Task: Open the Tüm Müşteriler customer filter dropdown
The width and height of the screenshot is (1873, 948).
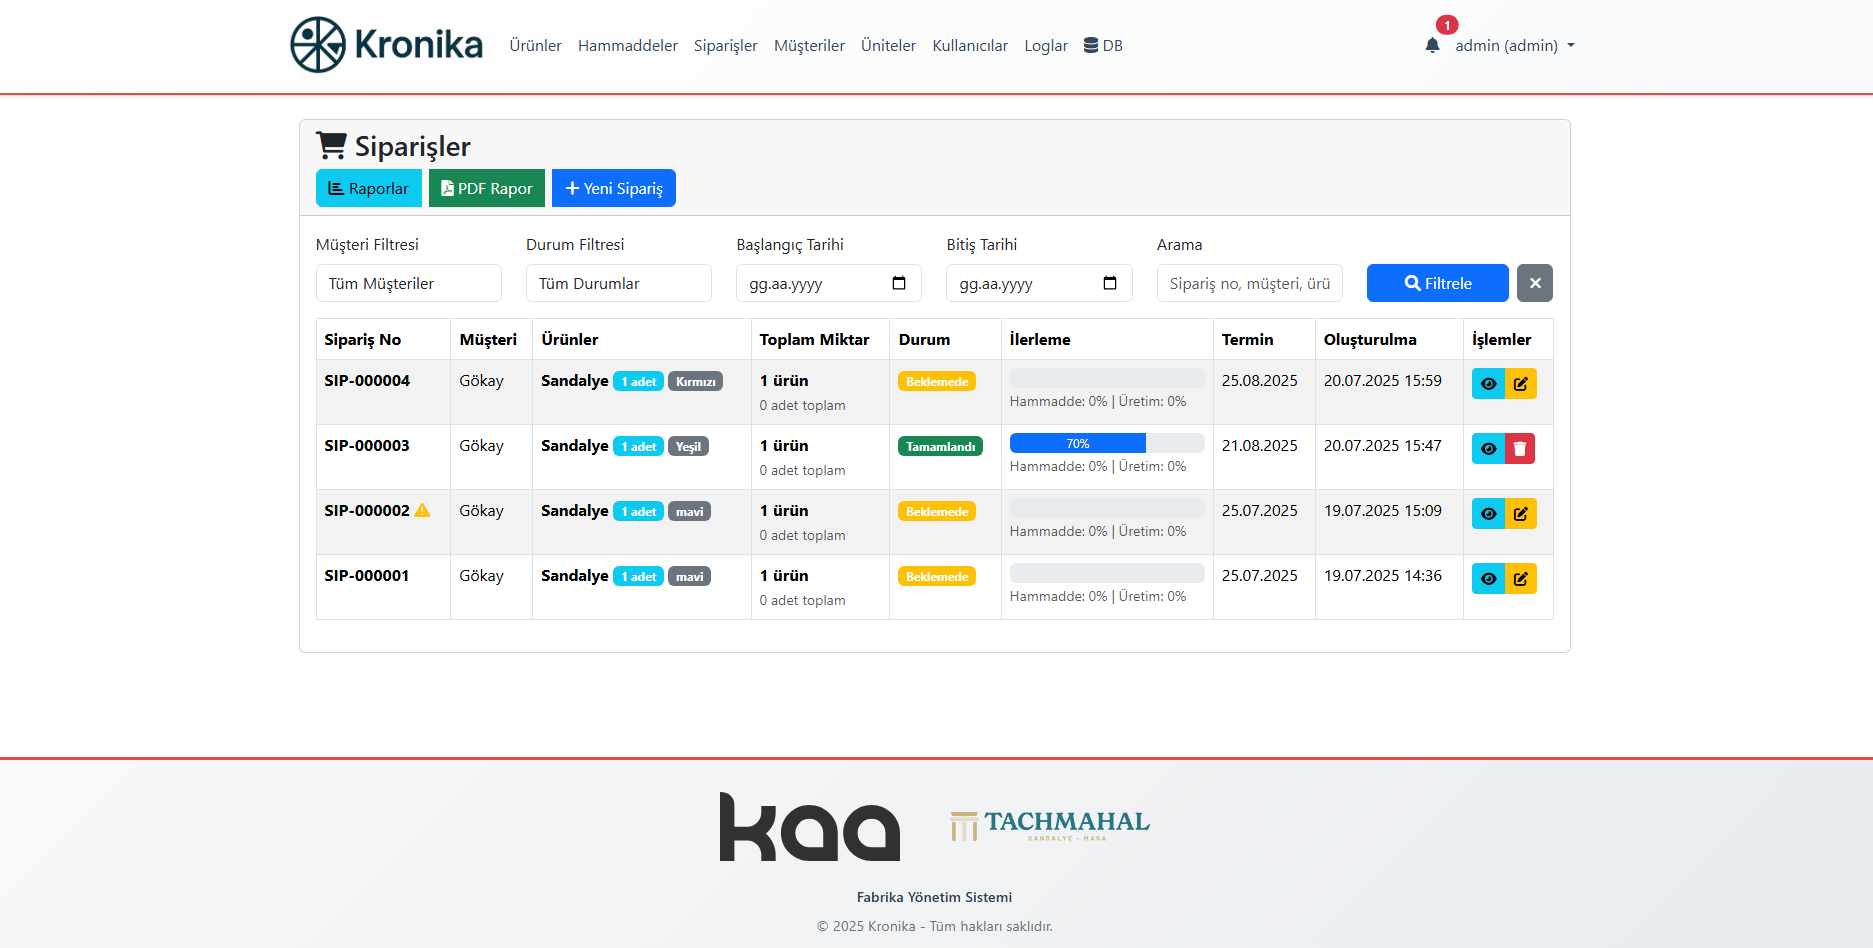Action: (x=408, y=283)
